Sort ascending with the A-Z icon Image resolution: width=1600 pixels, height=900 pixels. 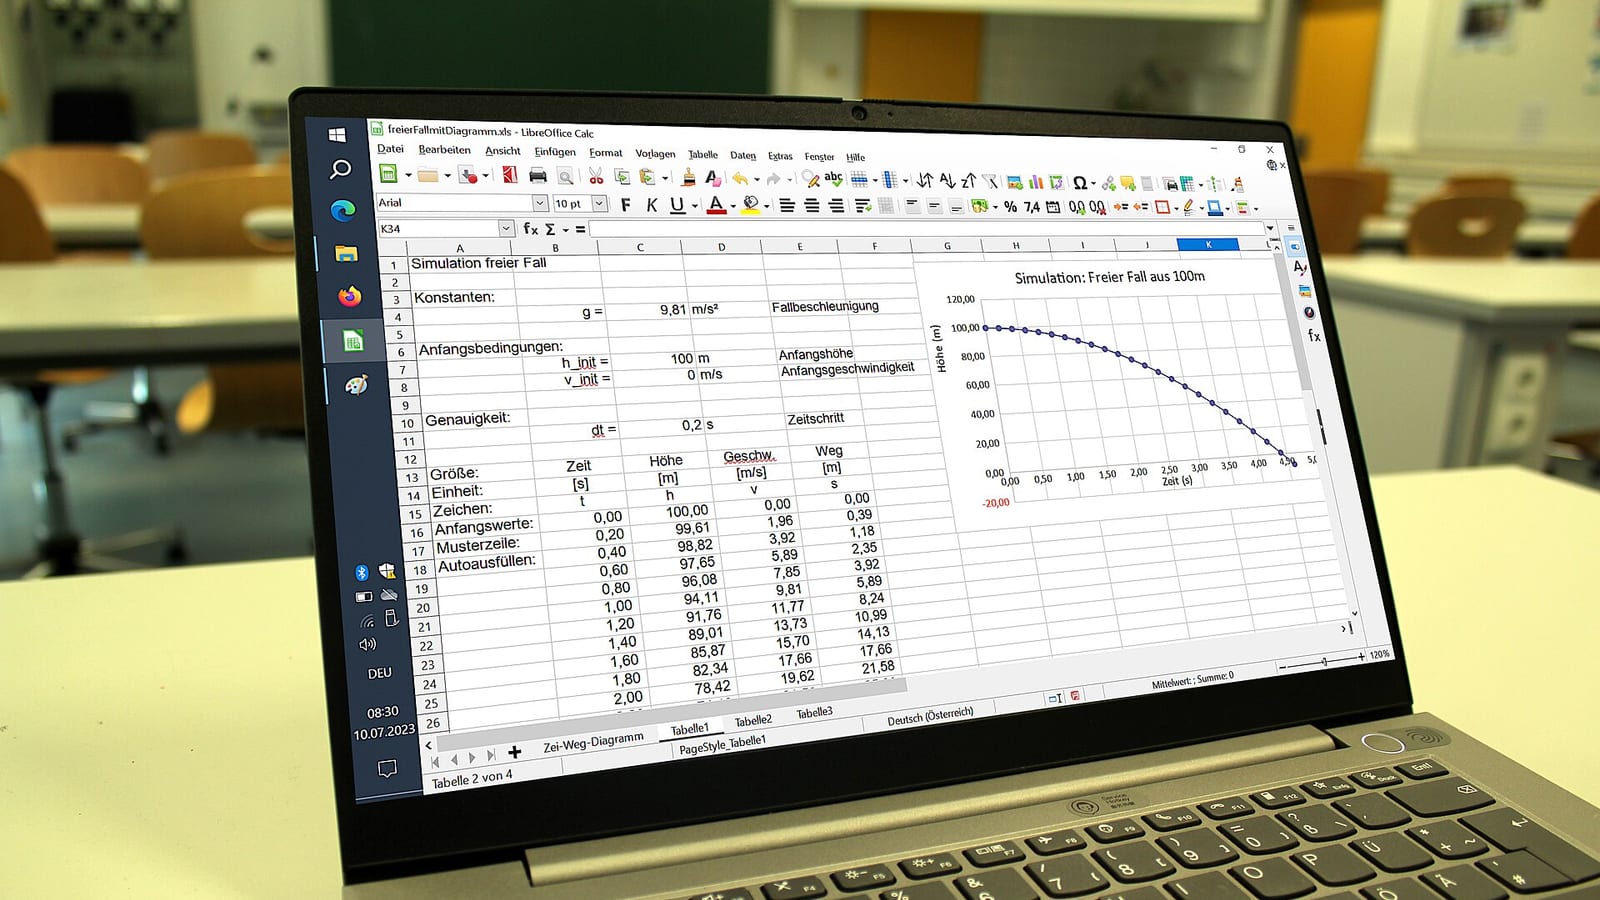tap(947, 181)
